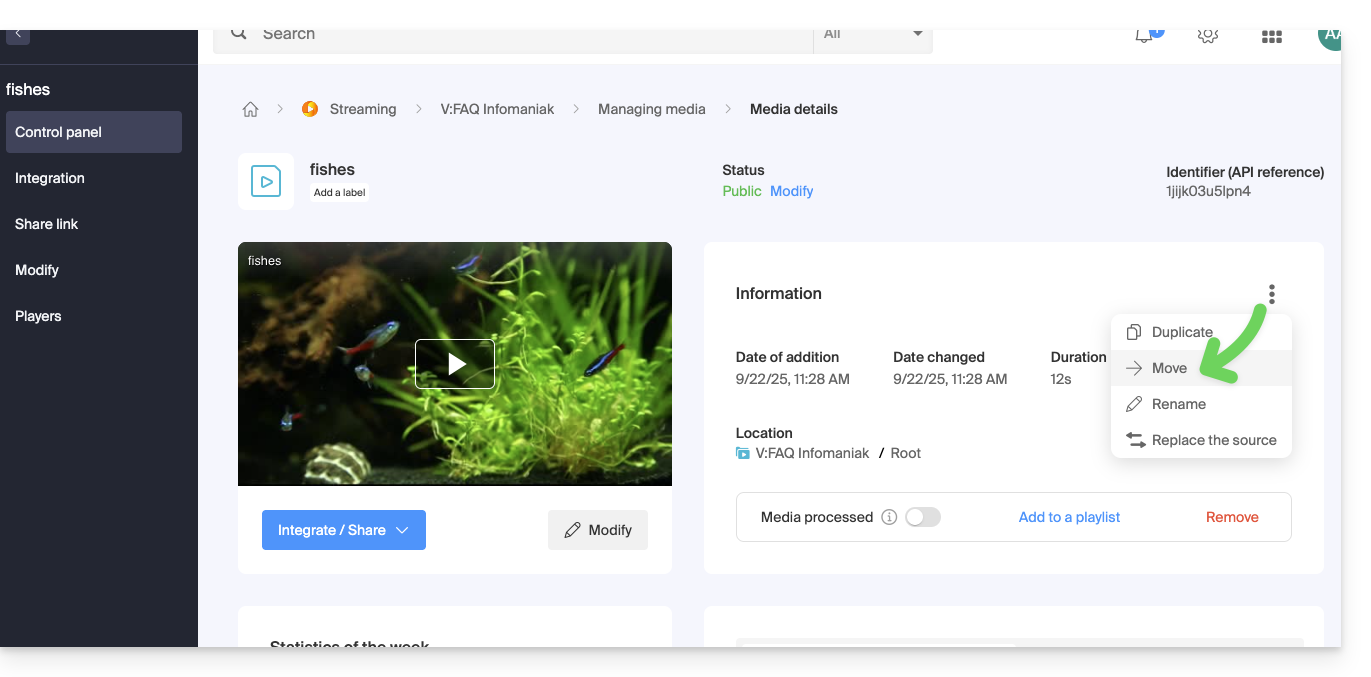This screenshot has height=677, width=1371.
Task: Click the Modify button below video
Action: point(598,530)
